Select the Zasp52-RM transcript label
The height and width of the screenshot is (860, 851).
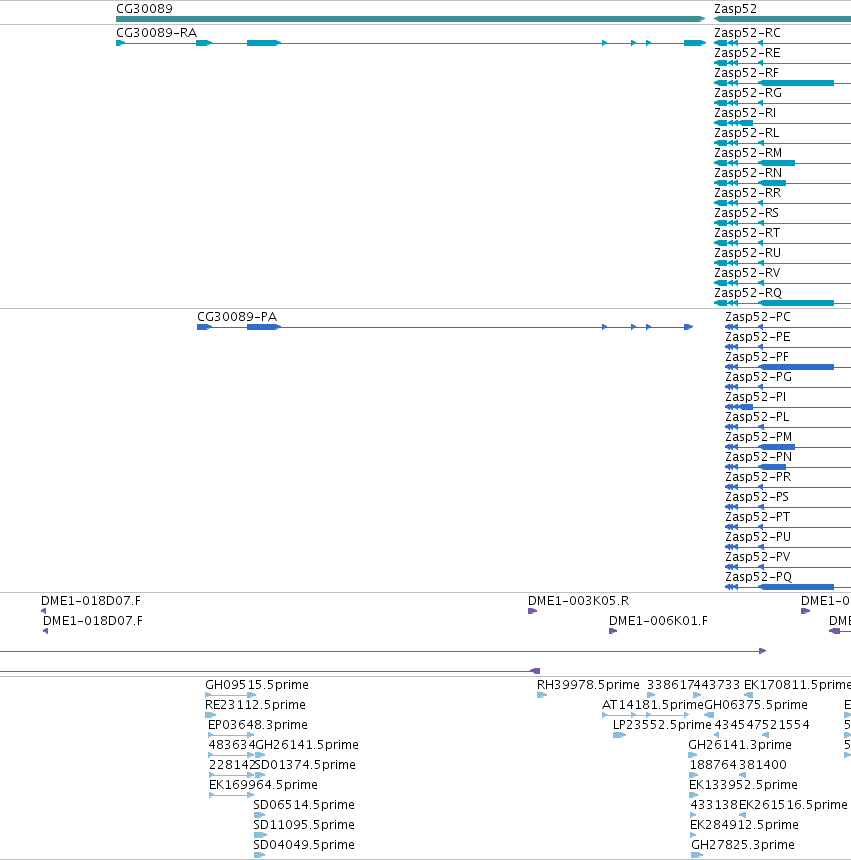(x=748, y=153)
